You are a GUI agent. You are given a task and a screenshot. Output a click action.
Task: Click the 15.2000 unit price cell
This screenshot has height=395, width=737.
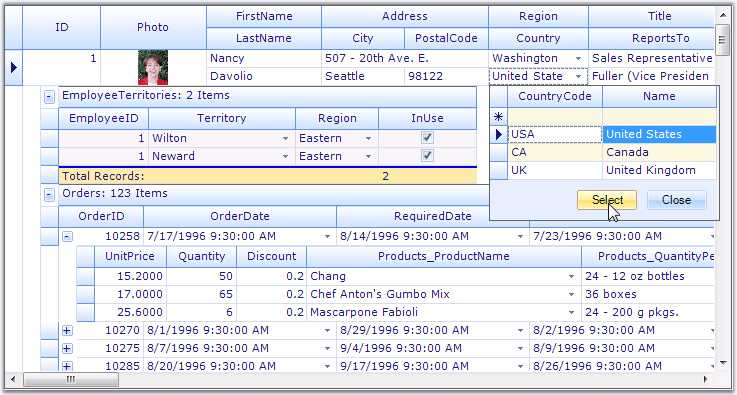click(130, 276)
